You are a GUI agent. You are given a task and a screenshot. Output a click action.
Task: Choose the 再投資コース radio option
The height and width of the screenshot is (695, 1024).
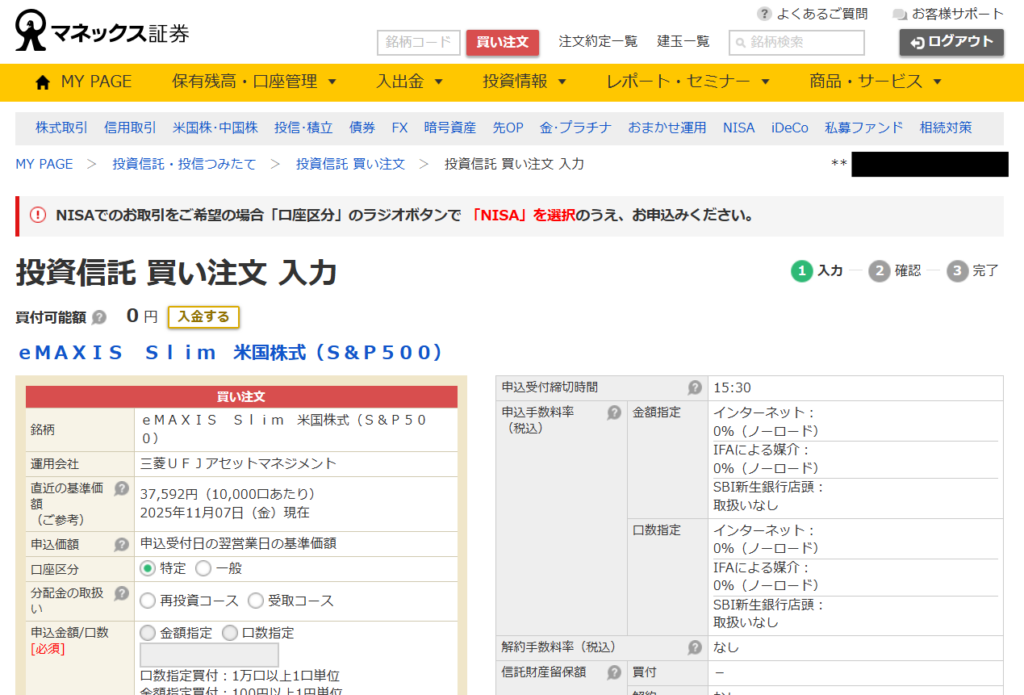[x=148, y=601]
